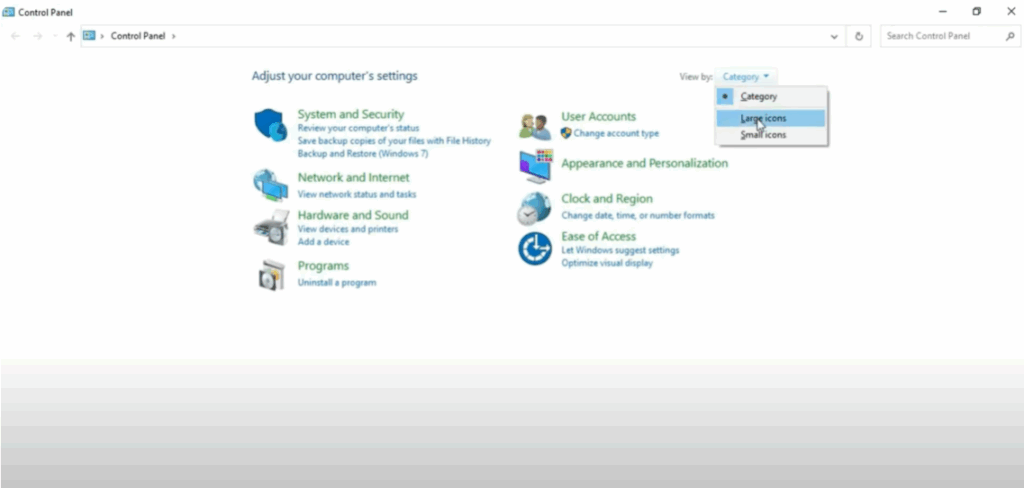Click the User Accounts people icon

pyautogui.click(x=535, y=126)
